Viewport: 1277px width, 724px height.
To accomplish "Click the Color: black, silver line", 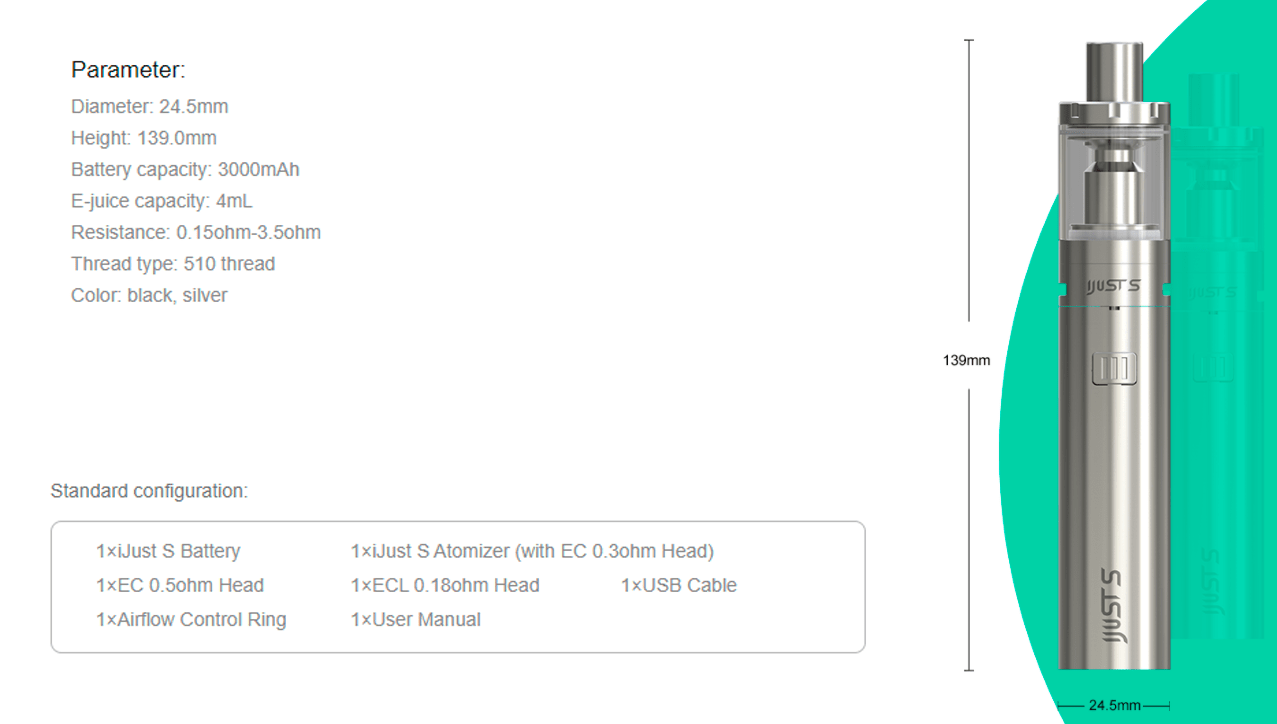I will (149, 296).
